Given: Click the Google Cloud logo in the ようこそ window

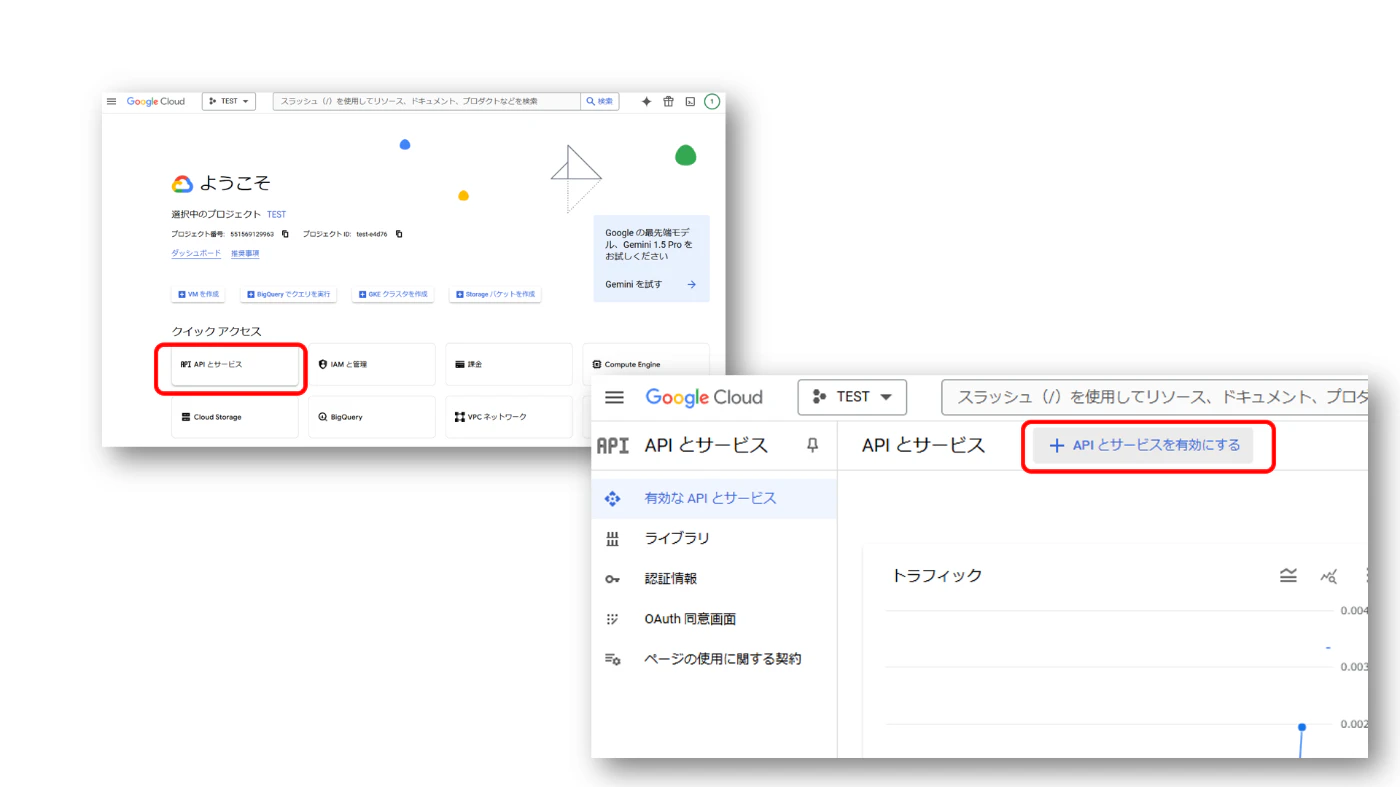Looking at the screenshot, I should pos(156,101).
